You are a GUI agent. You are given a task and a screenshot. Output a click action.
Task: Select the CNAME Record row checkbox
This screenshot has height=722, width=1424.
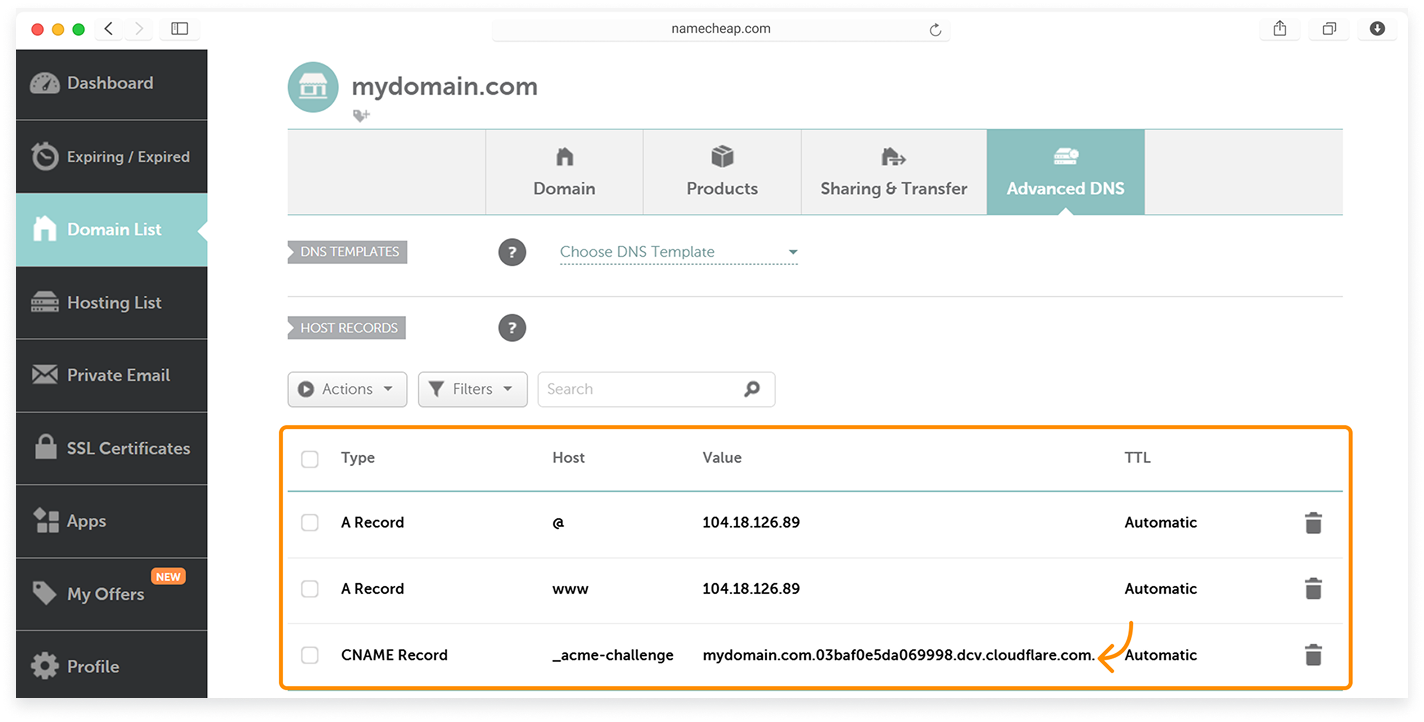point(310,655)
